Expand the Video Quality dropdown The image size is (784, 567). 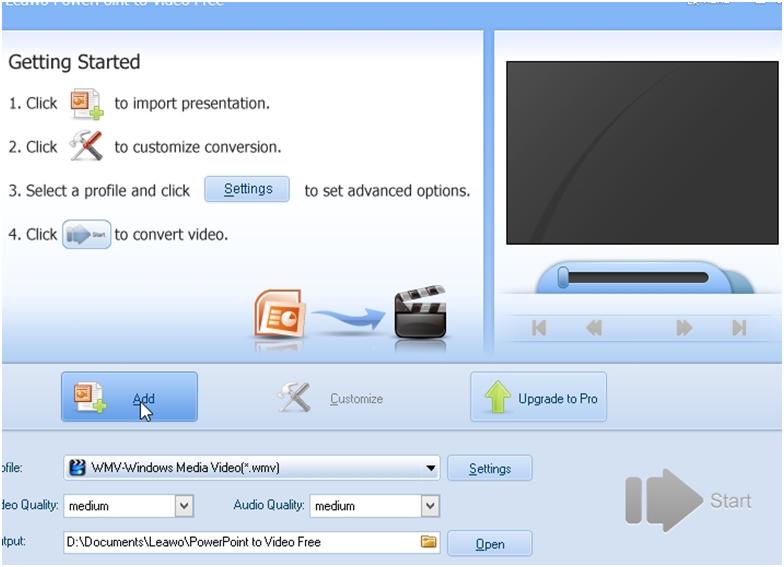(183, 506)
